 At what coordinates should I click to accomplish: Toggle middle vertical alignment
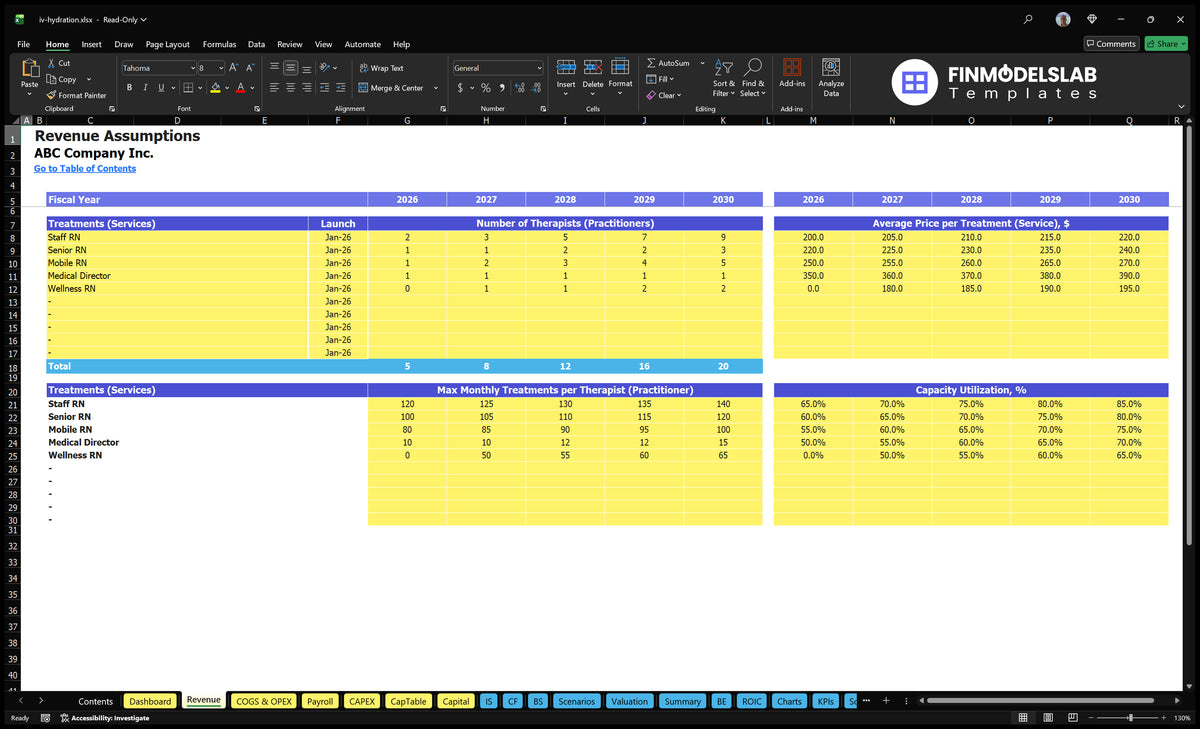290,68
